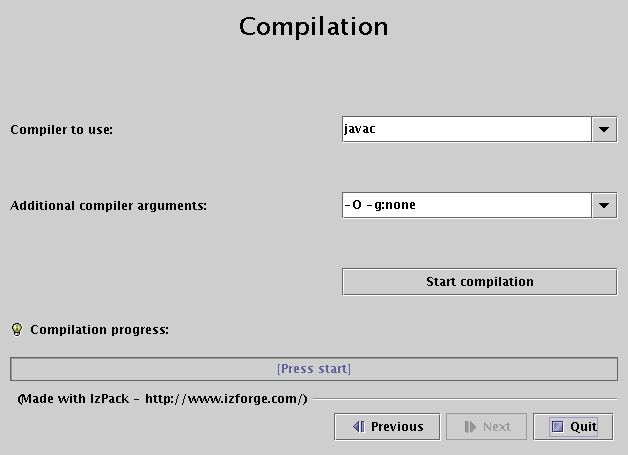The width and height of the screenshot is (628, 455).
Task: Click the disabled Next button label
Action: (x=496, y=427)
